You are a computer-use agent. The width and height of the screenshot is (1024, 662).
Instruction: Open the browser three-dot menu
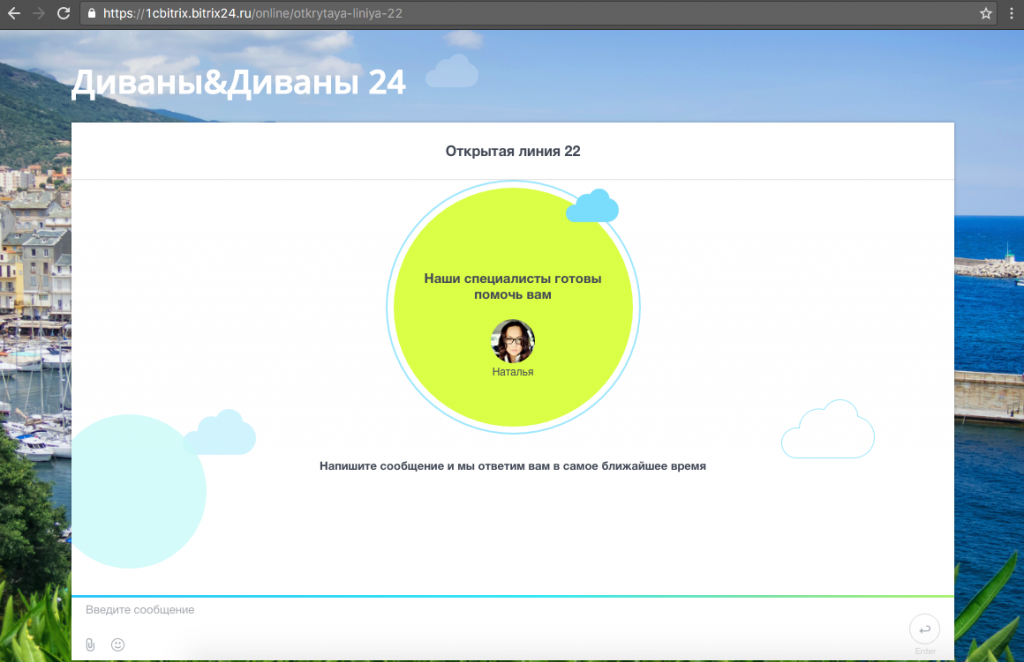(1012, 13)
